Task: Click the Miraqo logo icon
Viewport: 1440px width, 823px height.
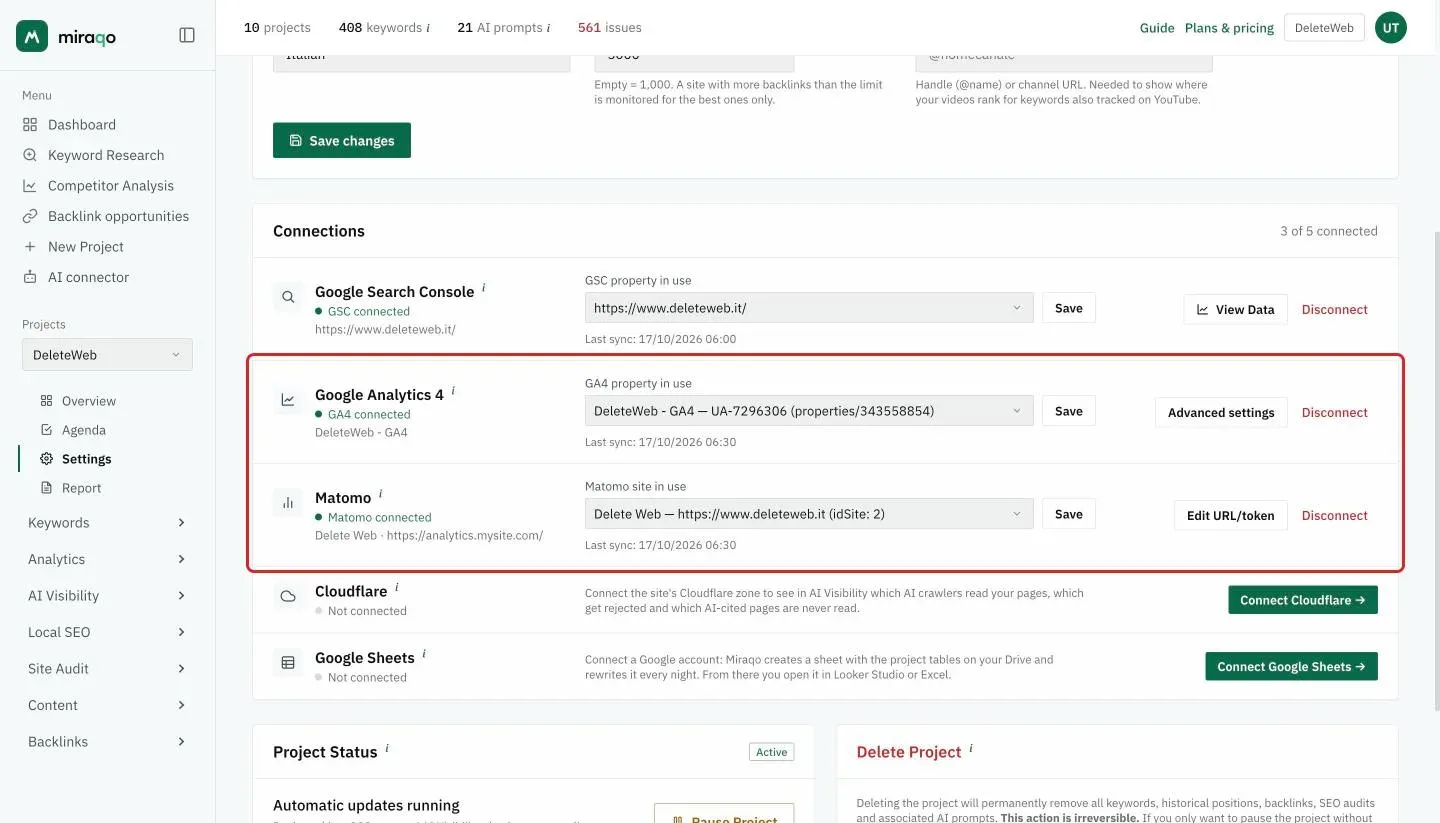Action: 32,36
